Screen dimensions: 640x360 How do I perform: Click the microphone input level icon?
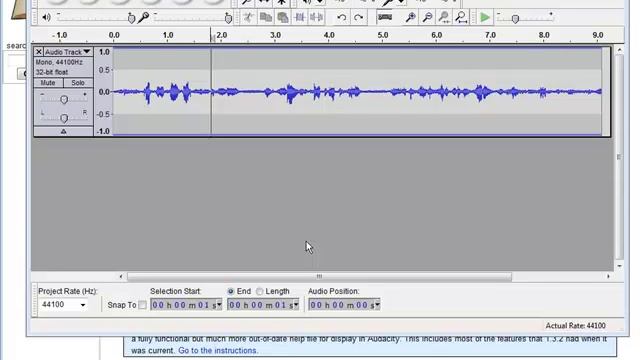(x=143, y=18)
